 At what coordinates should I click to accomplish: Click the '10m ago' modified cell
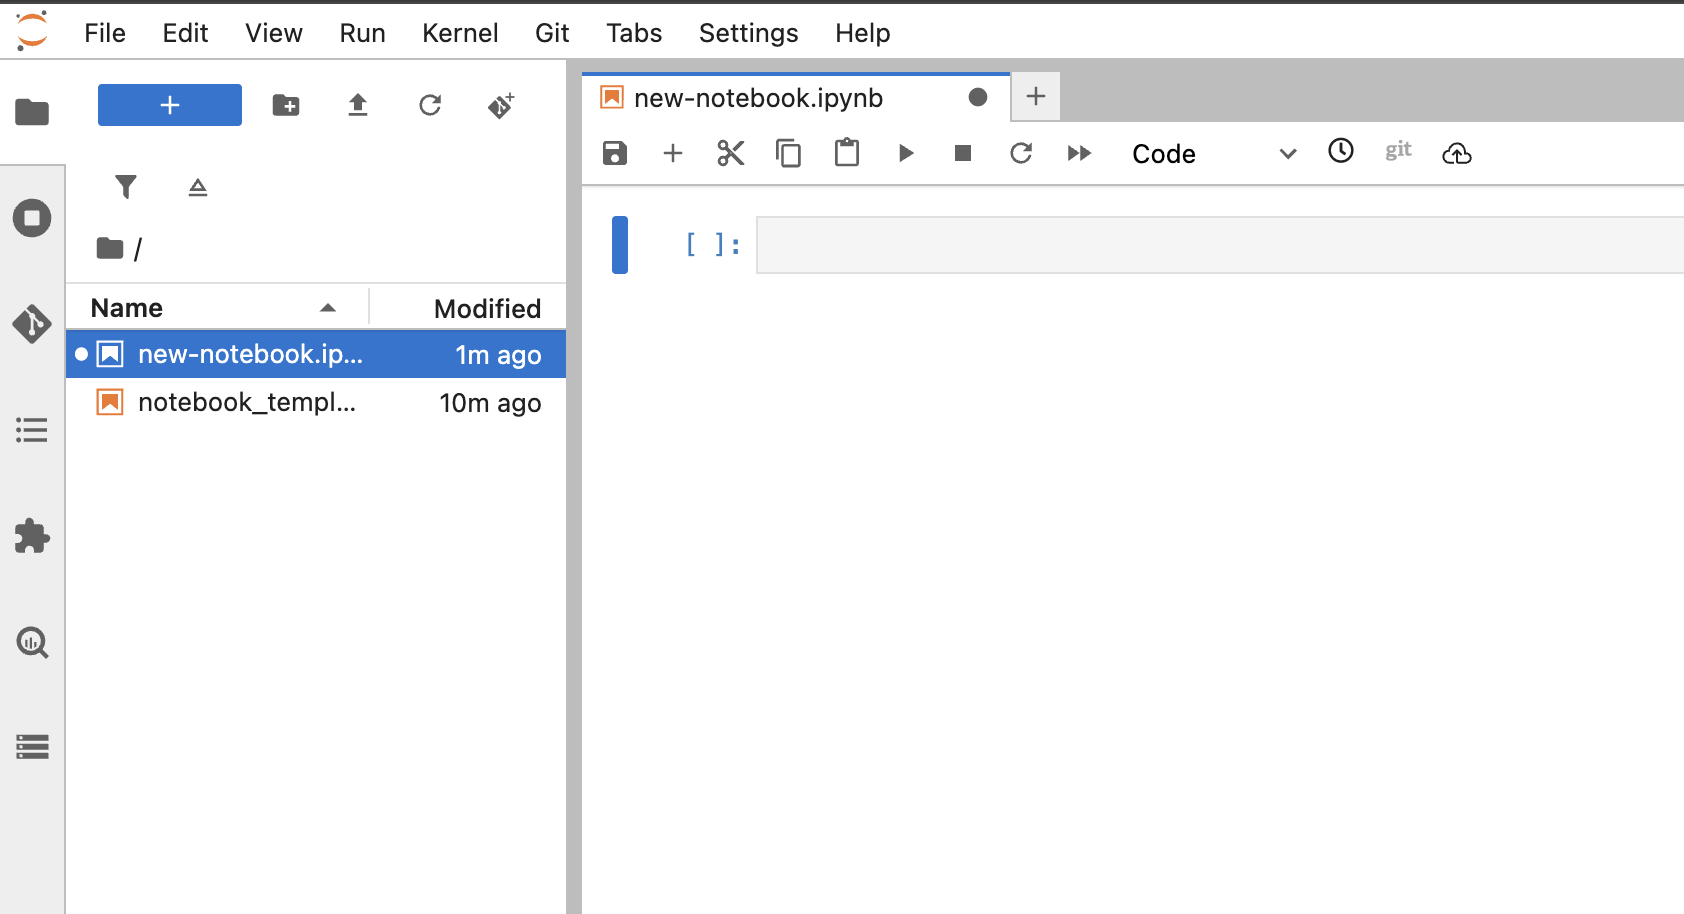coord(490,403)
